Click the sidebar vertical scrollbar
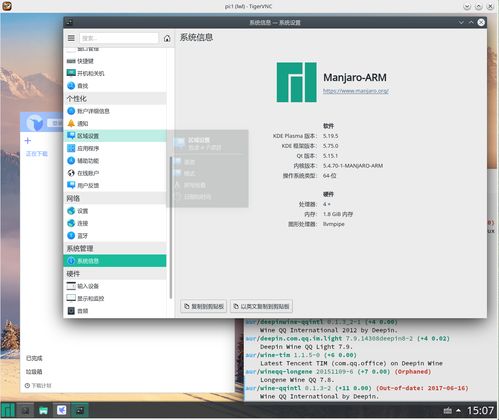The image size is (499, 420). coord(171,227)
